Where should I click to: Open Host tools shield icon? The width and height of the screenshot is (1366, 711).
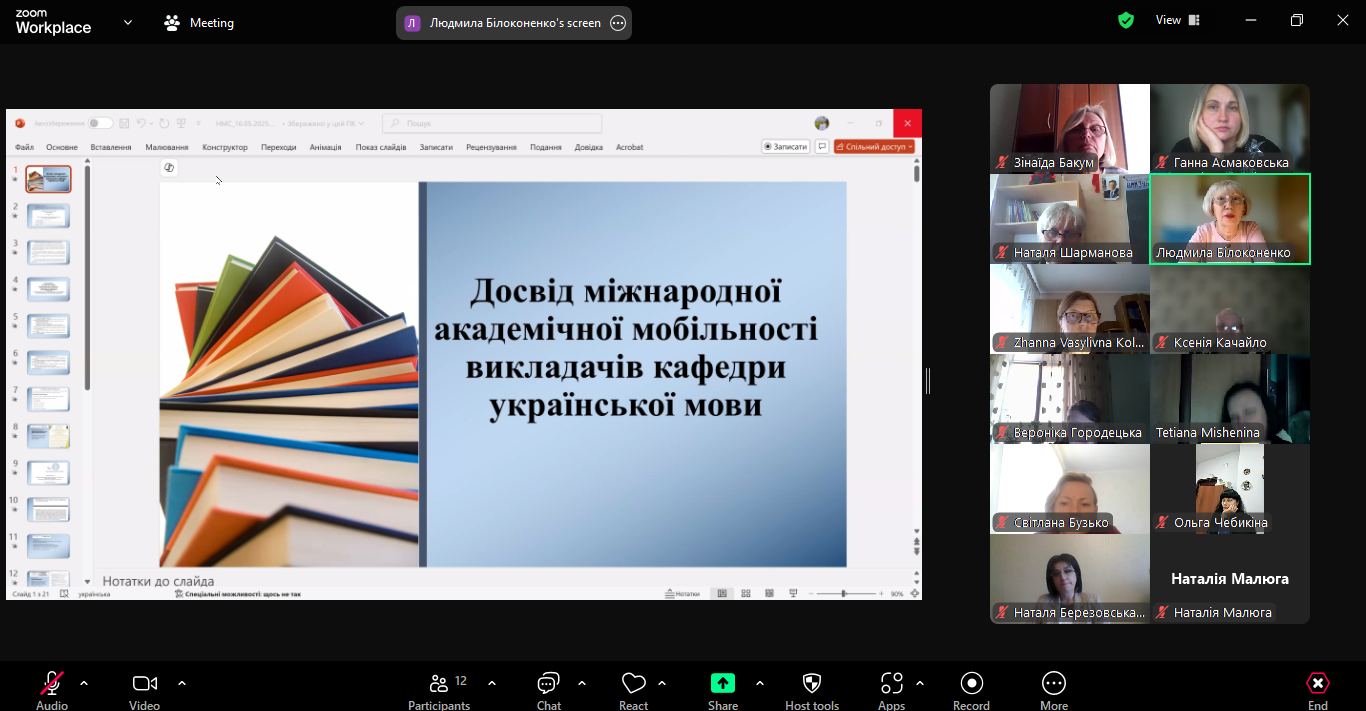click(812, 684)
